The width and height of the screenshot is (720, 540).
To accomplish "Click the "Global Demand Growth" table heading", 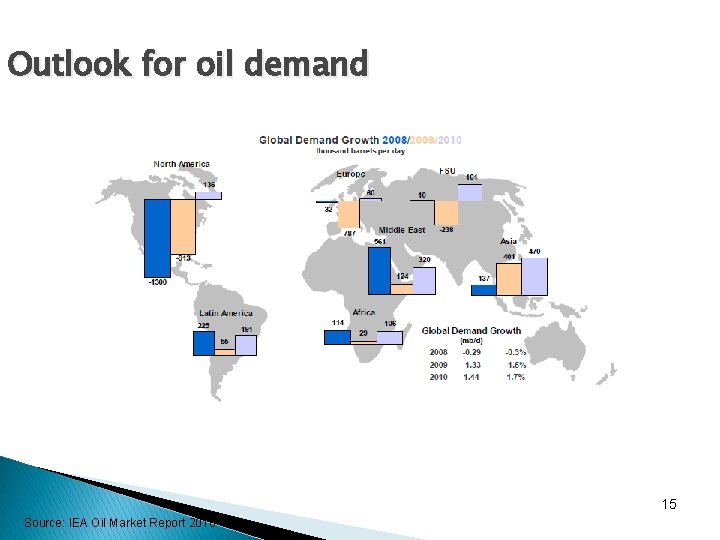I will 472,331.
